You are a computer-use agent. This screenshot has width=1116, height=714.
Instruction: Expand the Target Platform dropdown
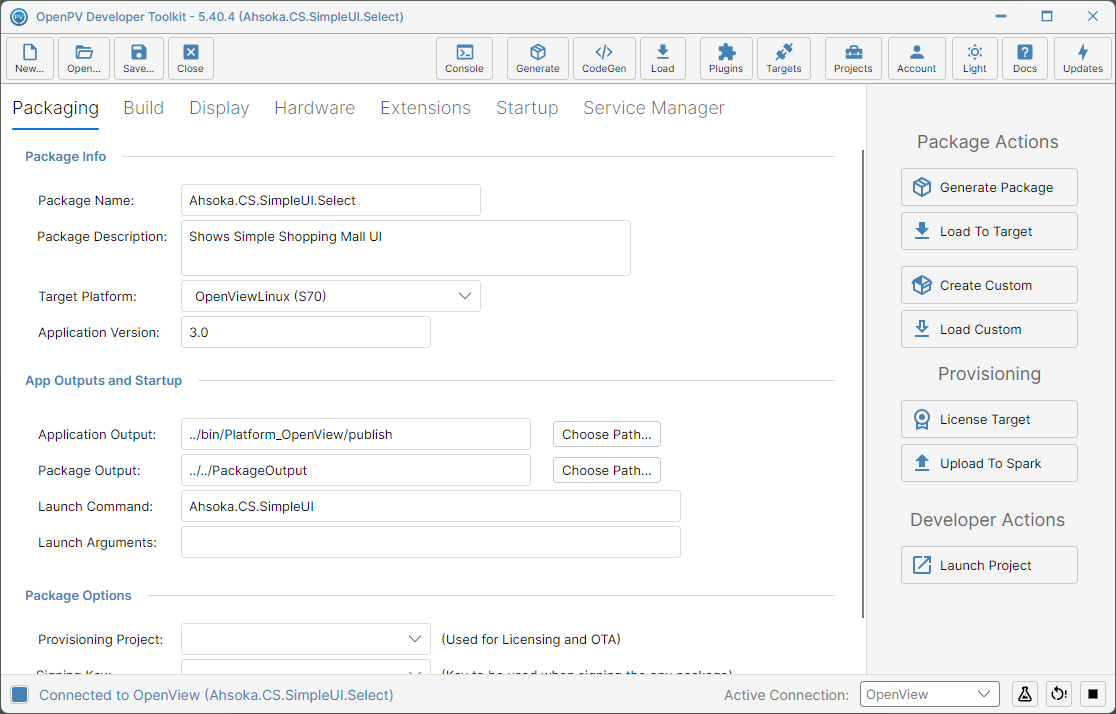pos(331,296)
